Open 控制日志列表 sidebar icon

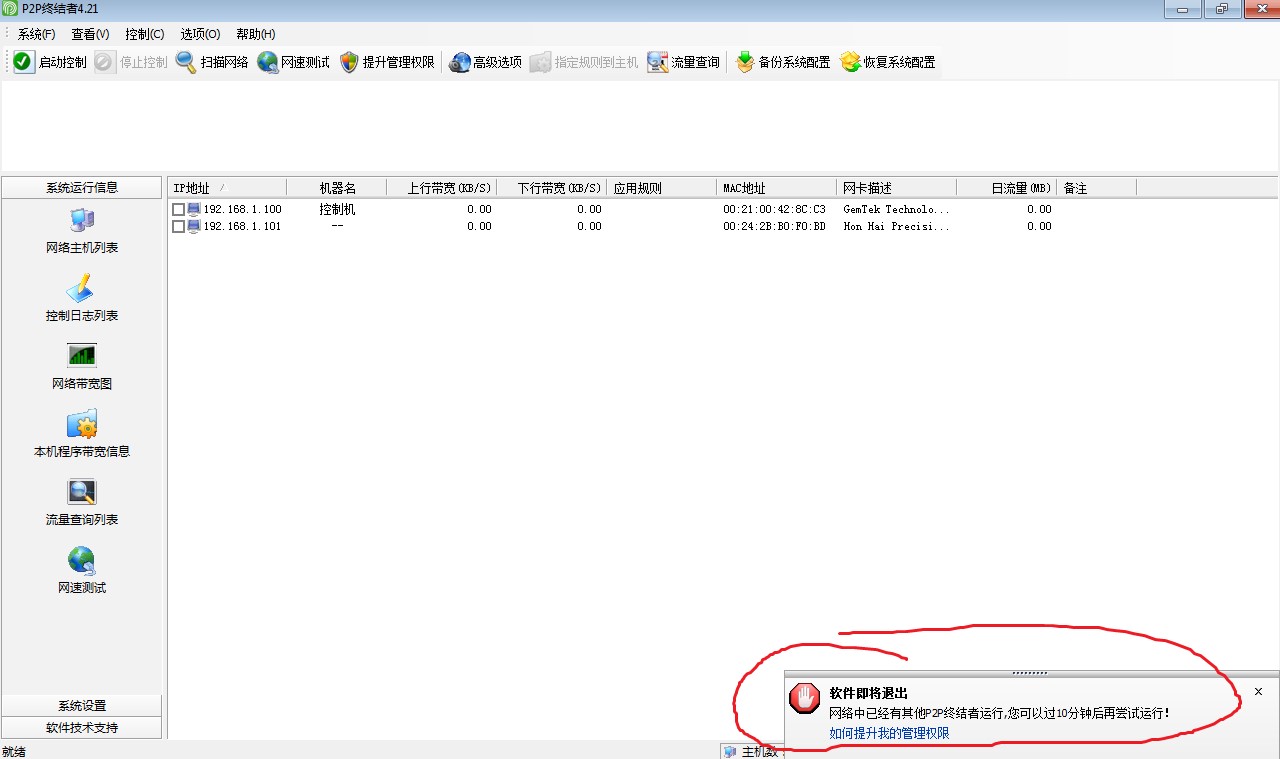[82, 288]
